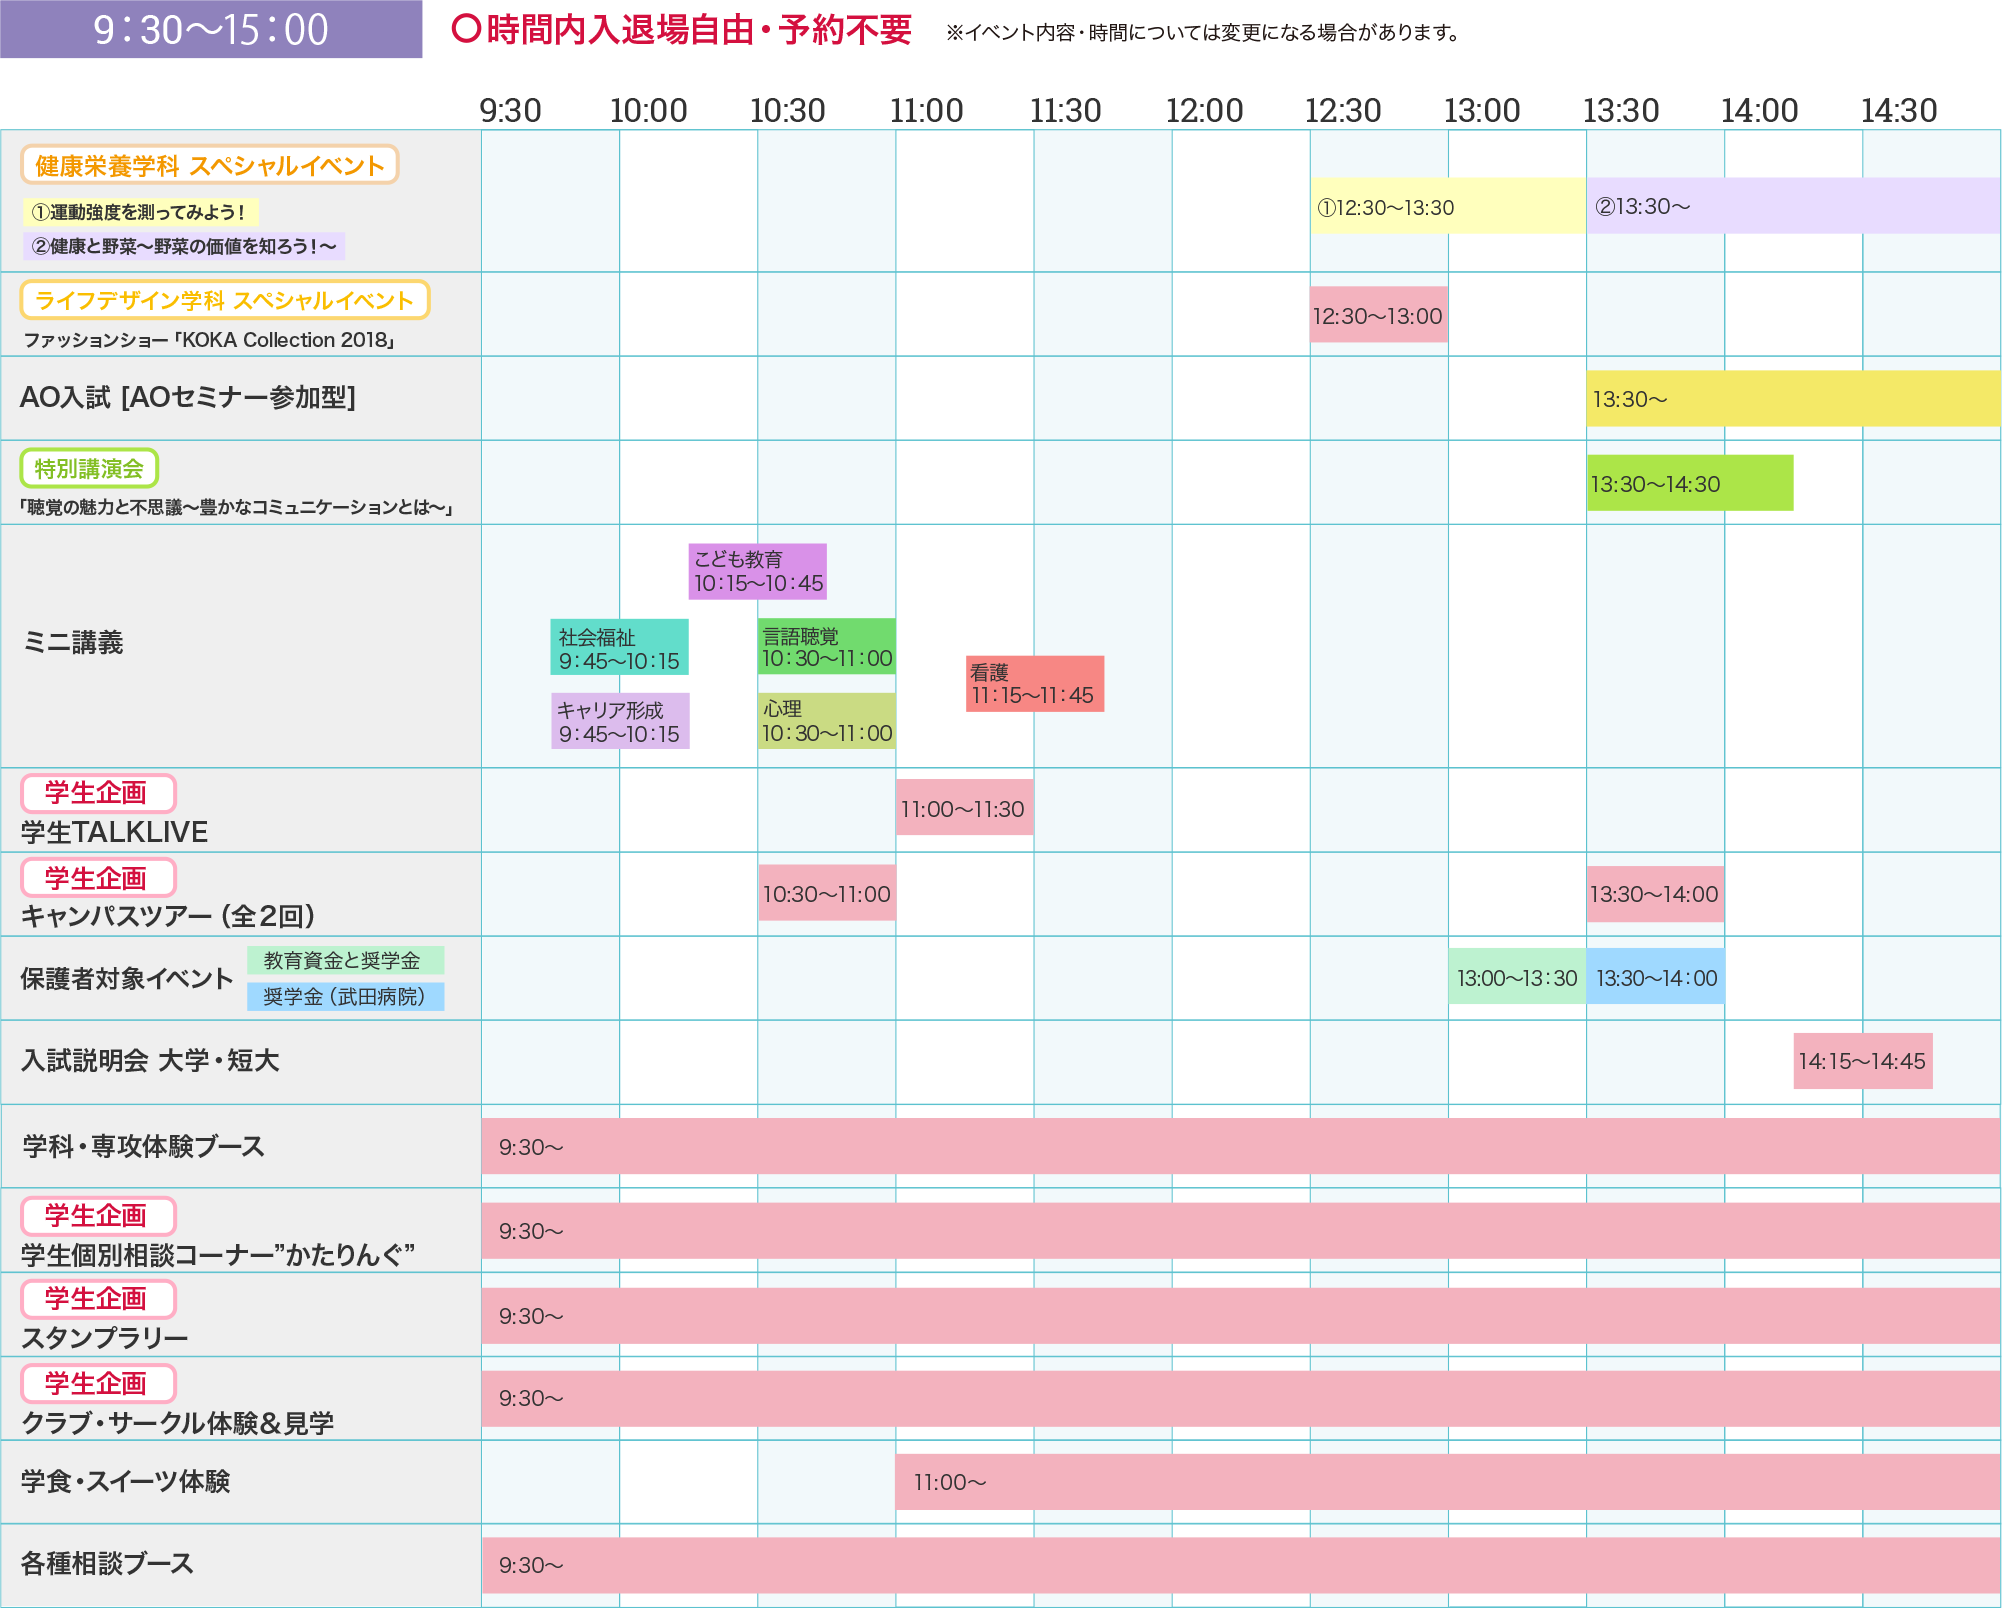Screen dimensions: 2004x1612
Task: Click the こども教育 10:15〜10:45 block
Action: click(x=757, y=571)
